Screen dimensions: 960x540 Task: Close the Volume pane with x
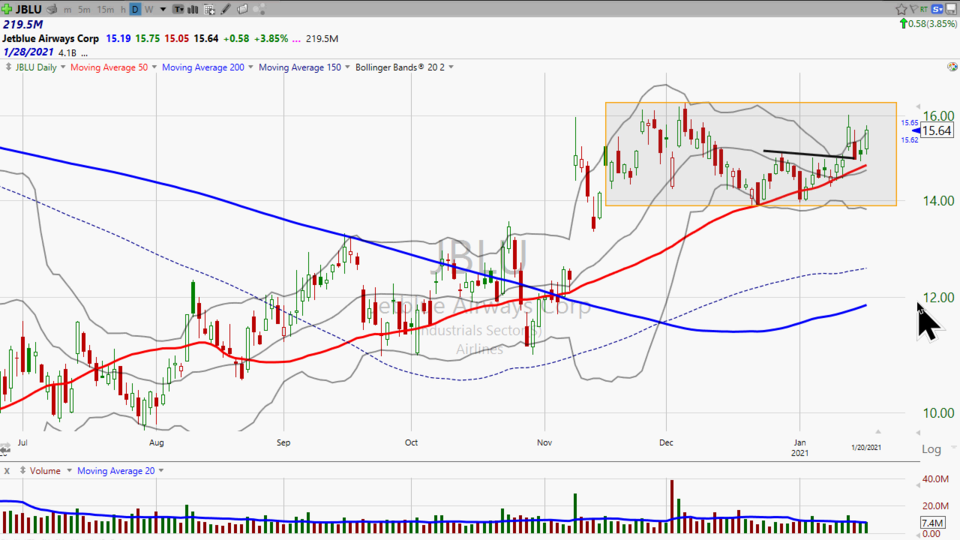[7, 471]
